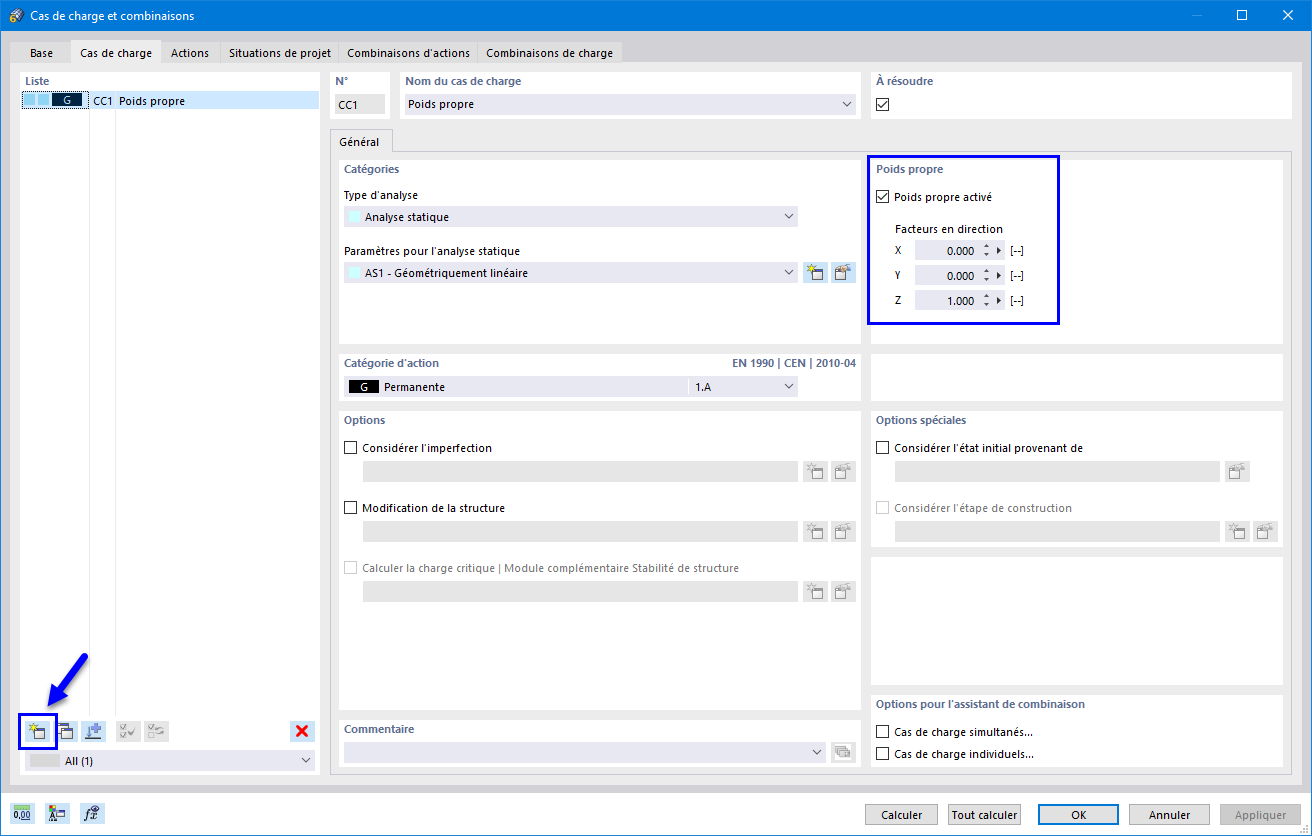Delete load case with red X
The height and width of the screenshot is (836, 1312).
tap(302, 731)
